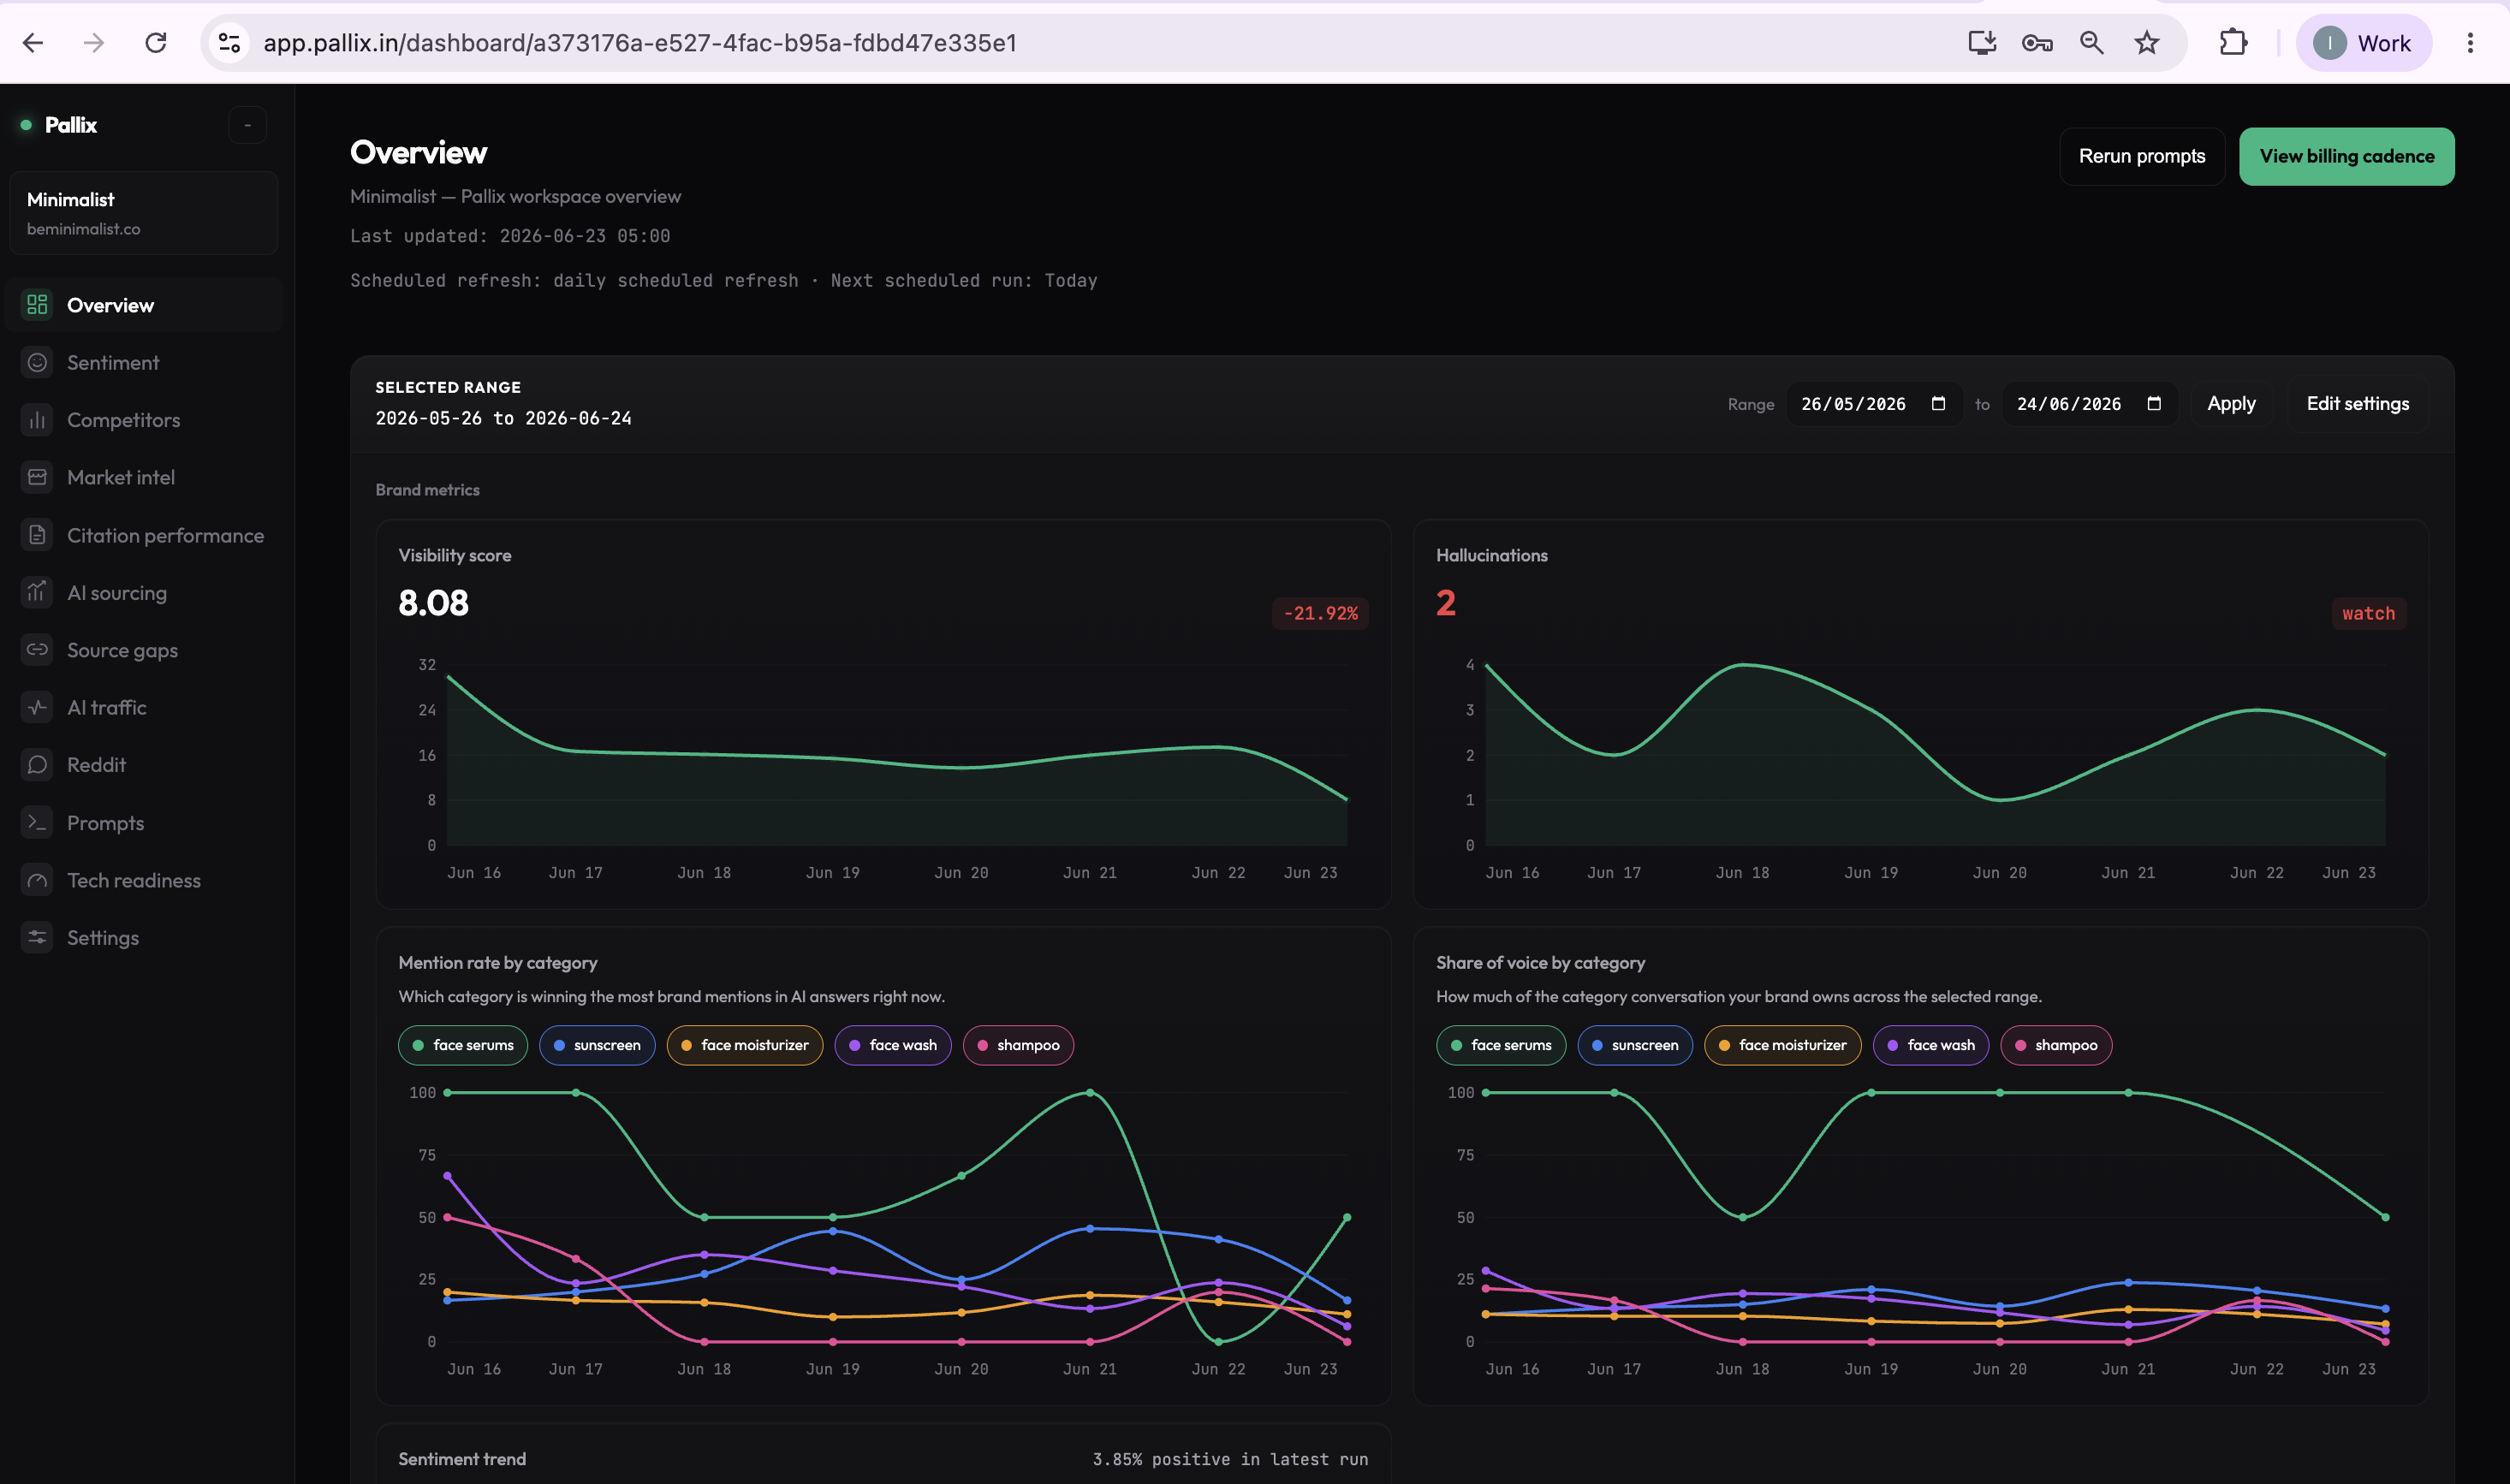Click the -21.92% visibility change badge
This screenshot has width=2510, height=1484.
(1320, 613)
